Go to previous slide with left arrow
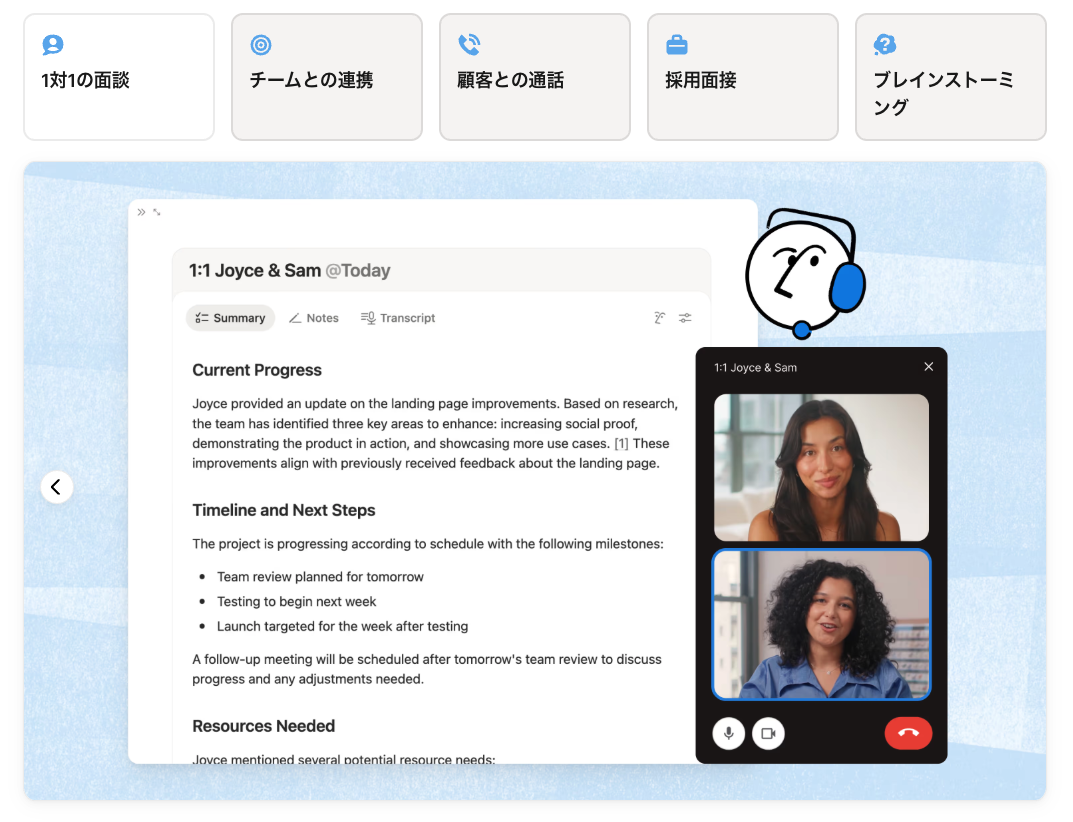The height and width of the screenshot is (822, 1073). coord(56,487)
